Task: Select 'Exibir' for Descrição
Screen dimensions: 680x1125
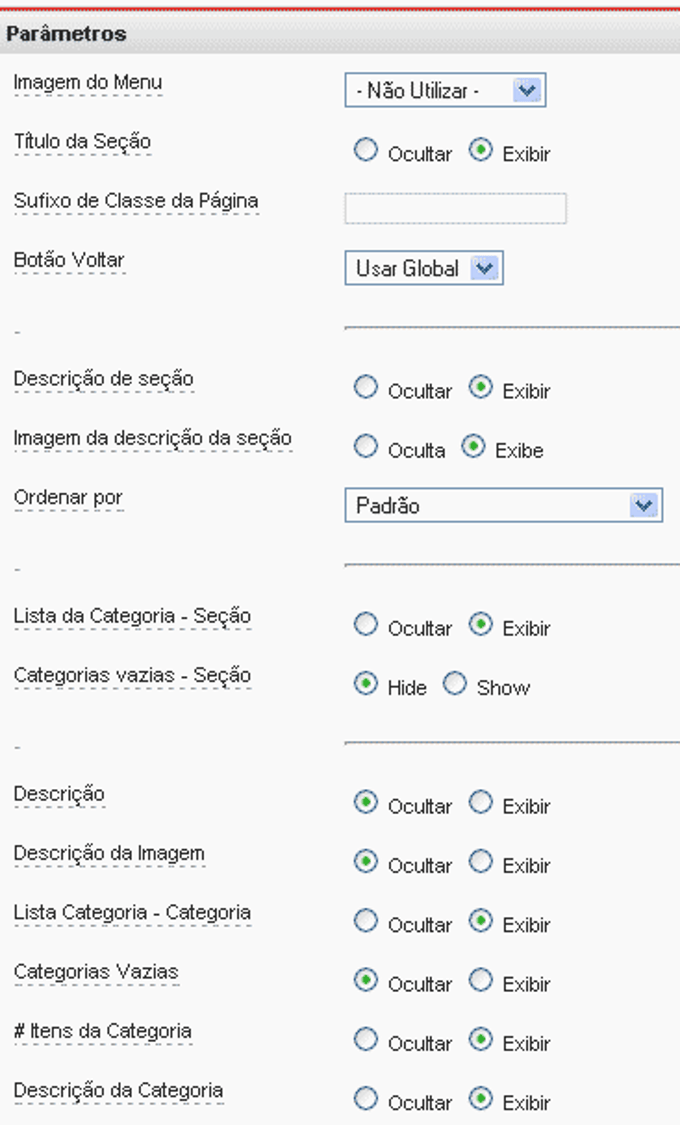Action: 482,801
